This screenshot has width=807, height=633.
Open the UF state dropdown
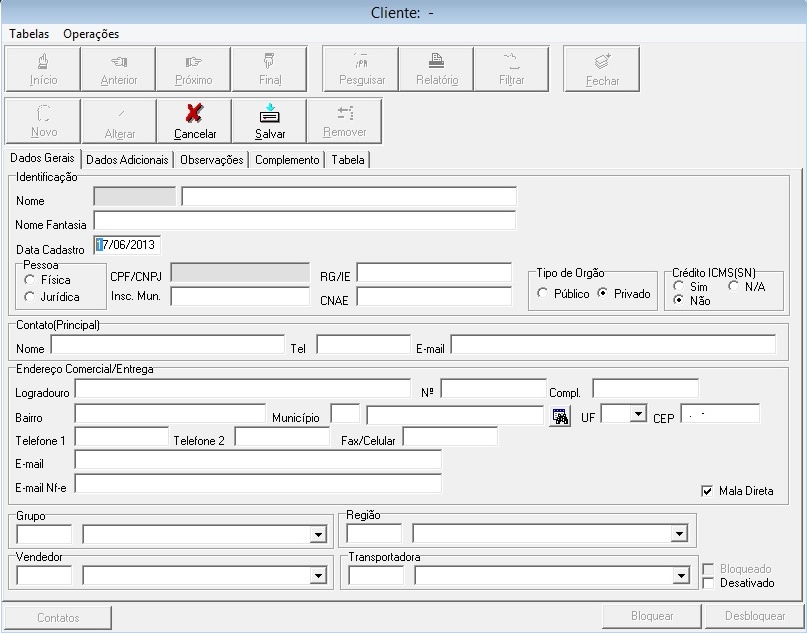point(638,413)
